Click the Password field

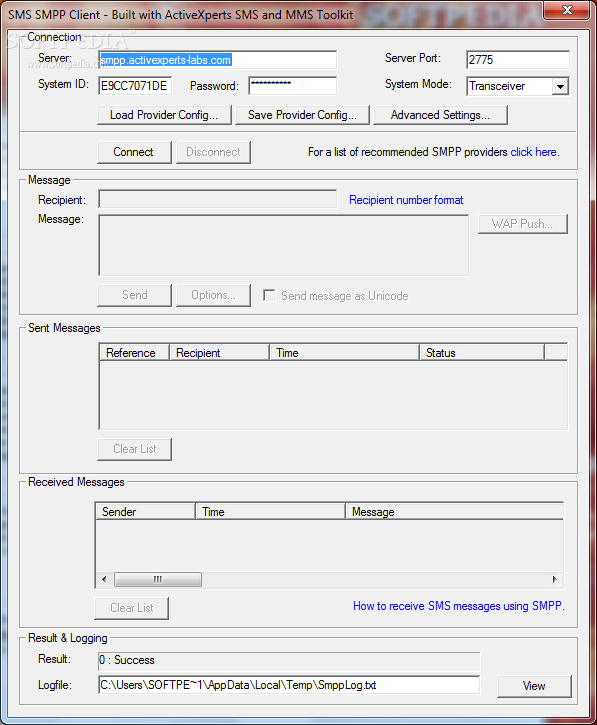[292, 86]
